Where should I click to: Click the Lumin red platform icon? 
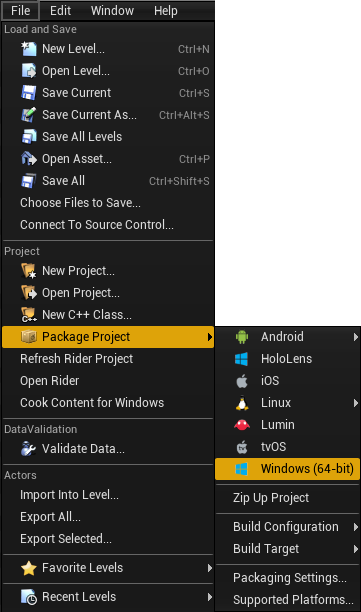pyautogui.click(x=242, y=425)
